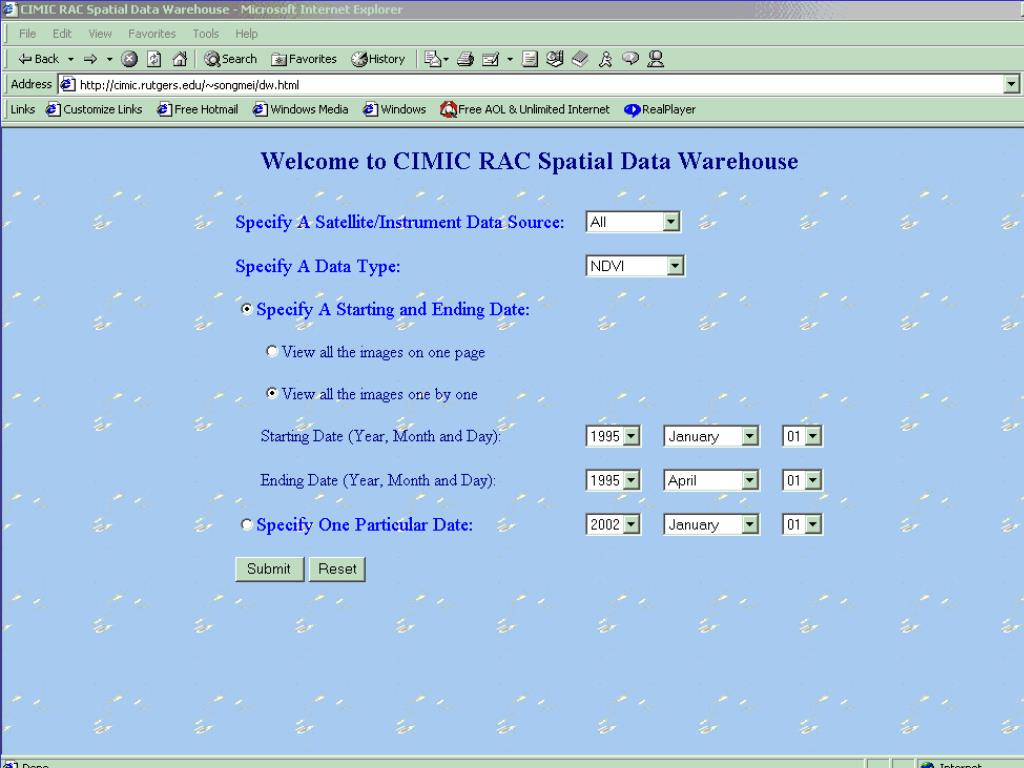The width and height of the screenshot is (1024, 768).
Task: Open the Free Hotmail link
Action: pyautogui.click(x=198, y=110)
